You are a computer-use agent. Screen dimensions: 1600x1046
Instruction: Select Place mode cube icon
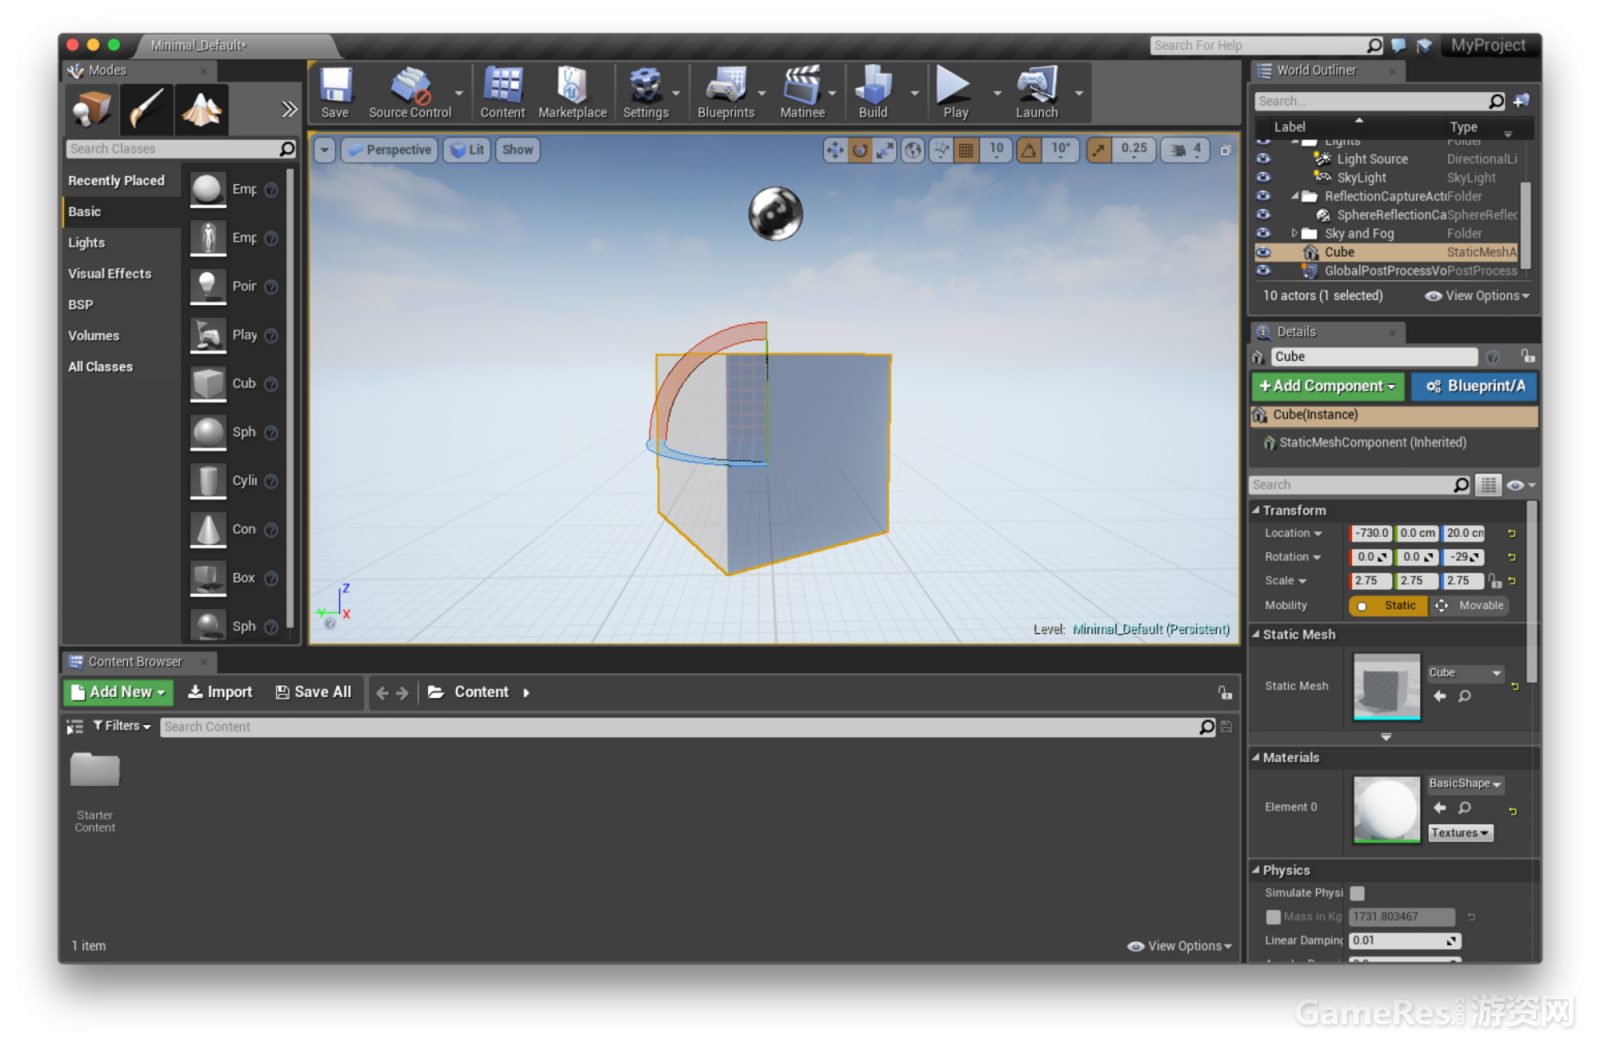[x=92, y=109]
